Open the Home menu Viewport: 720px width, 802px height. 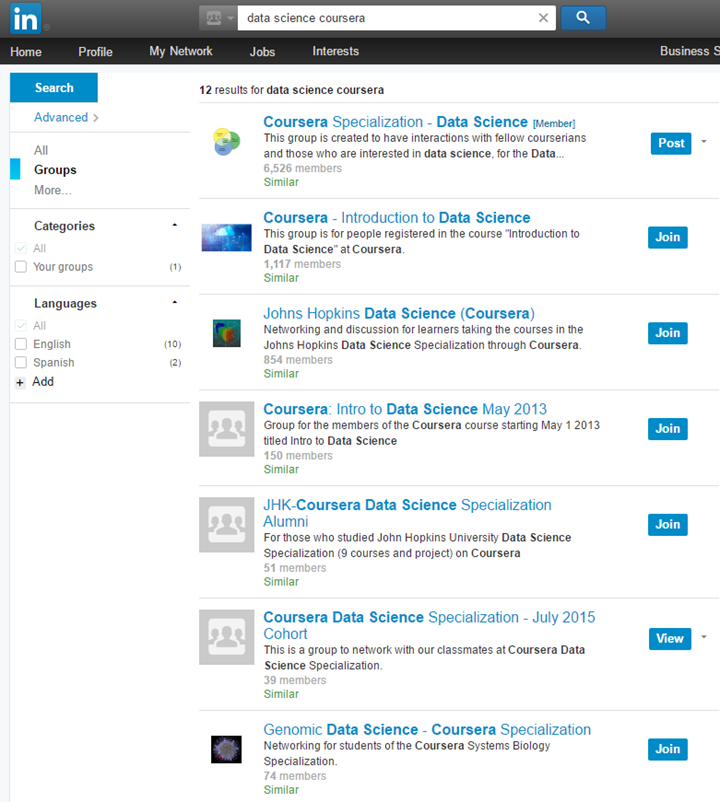[x=26, y=52]
